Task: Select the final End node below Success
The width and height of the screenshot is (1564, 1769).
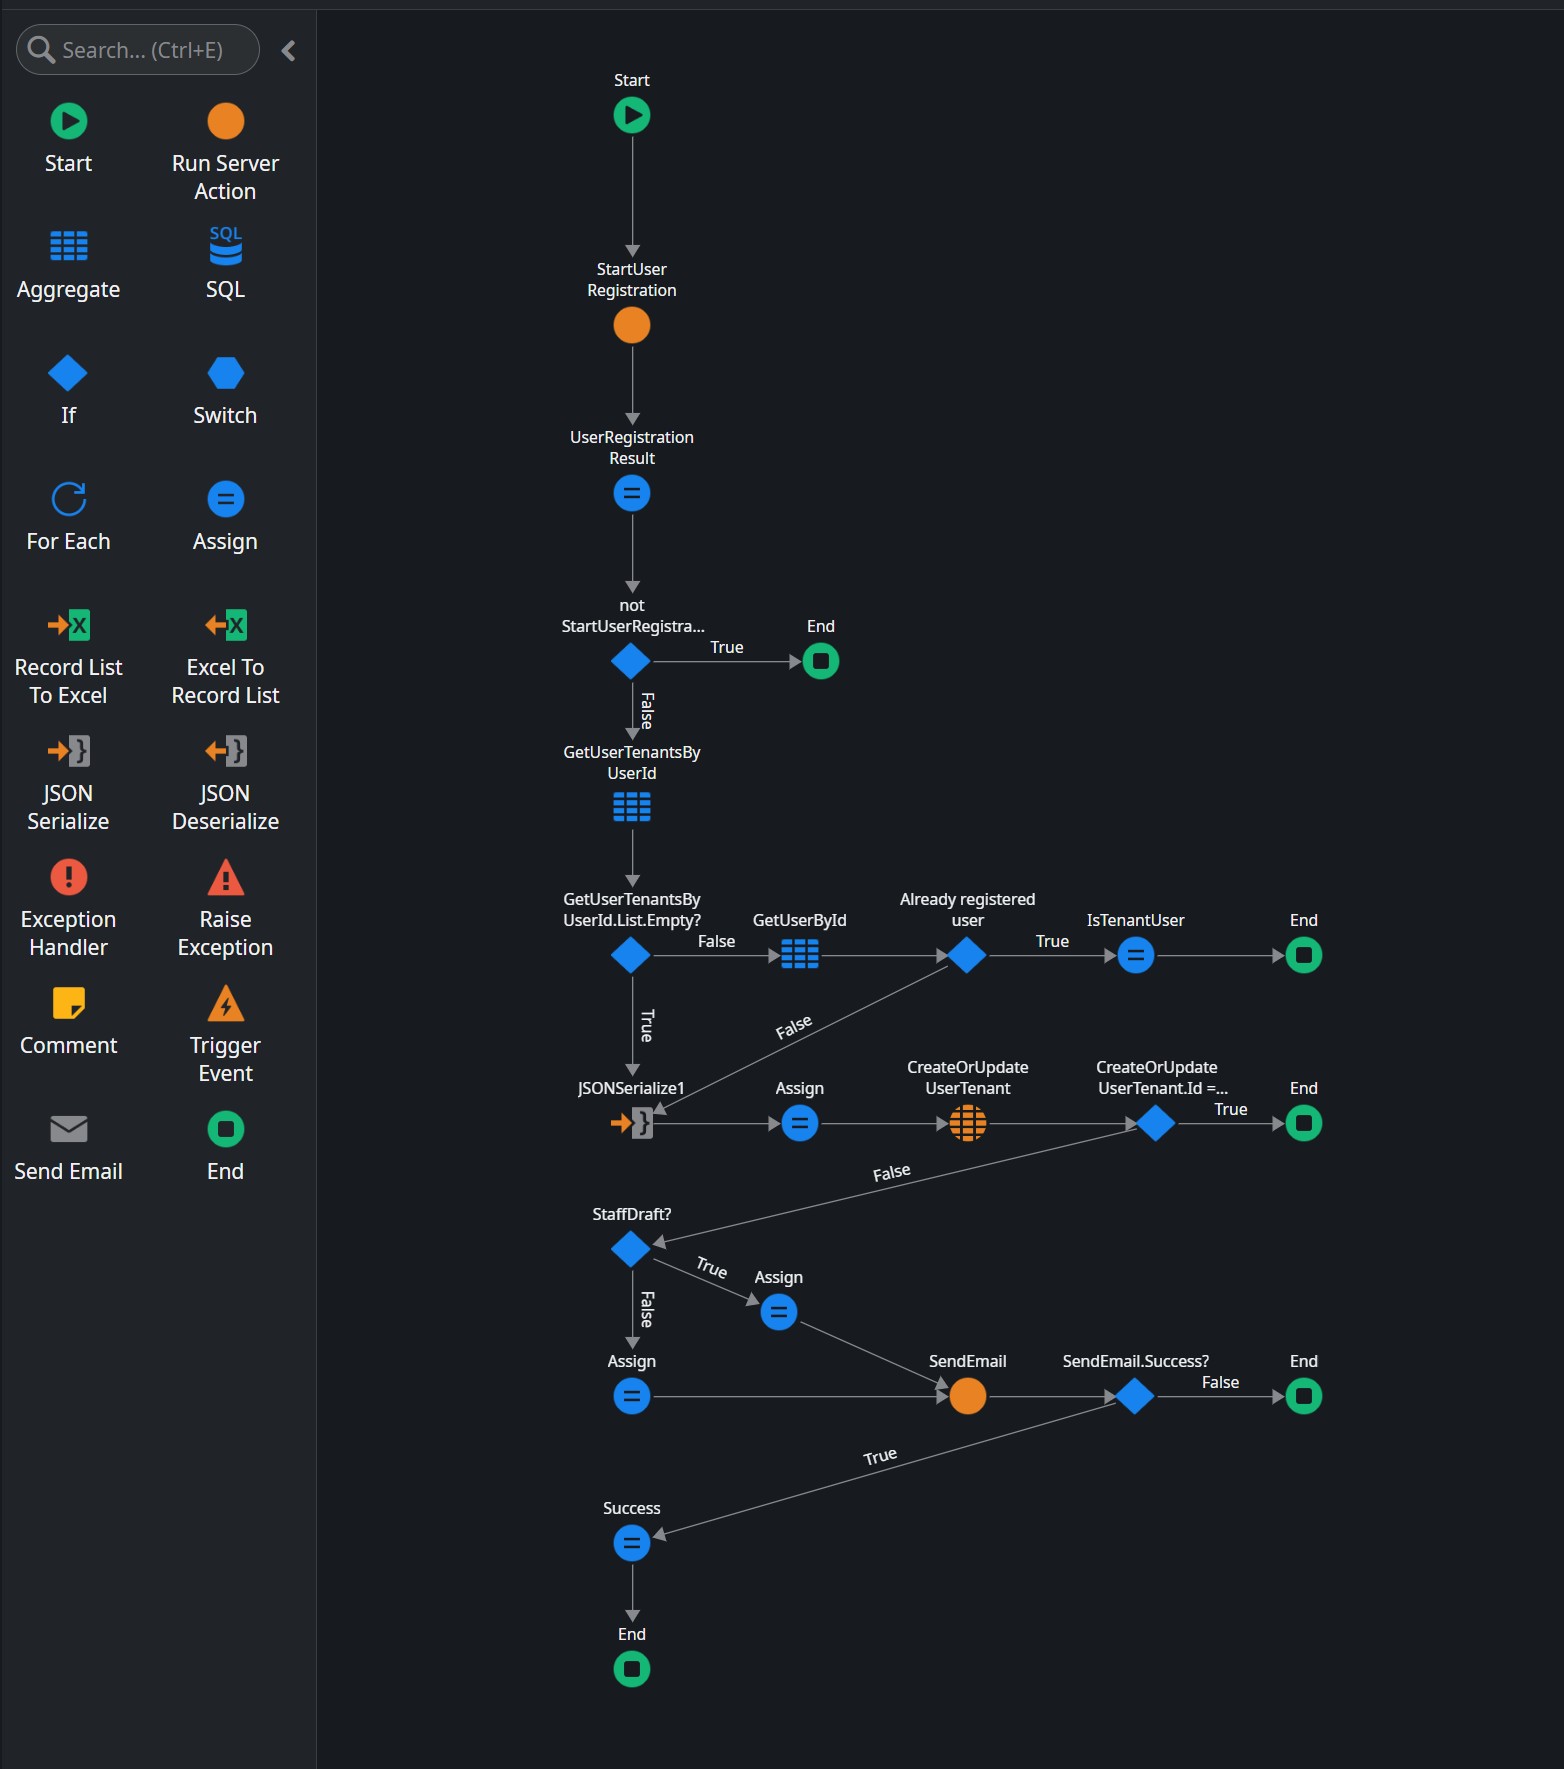Action: coord(632,1670)
